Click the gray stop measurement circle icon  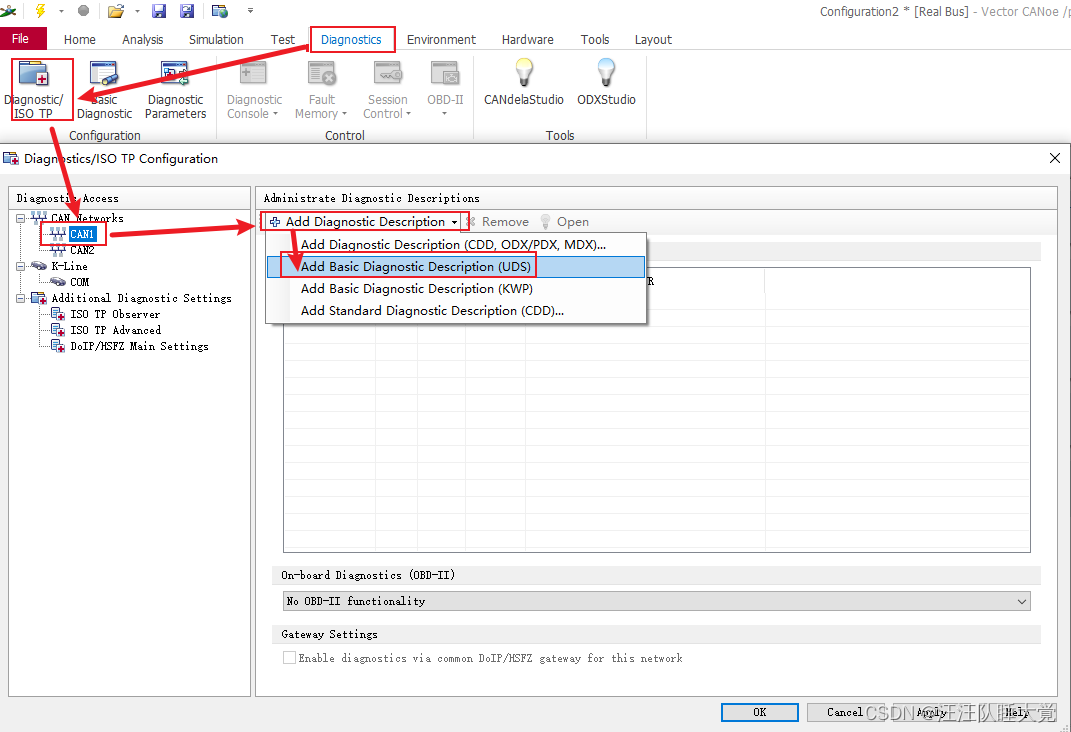click(83, 11)
